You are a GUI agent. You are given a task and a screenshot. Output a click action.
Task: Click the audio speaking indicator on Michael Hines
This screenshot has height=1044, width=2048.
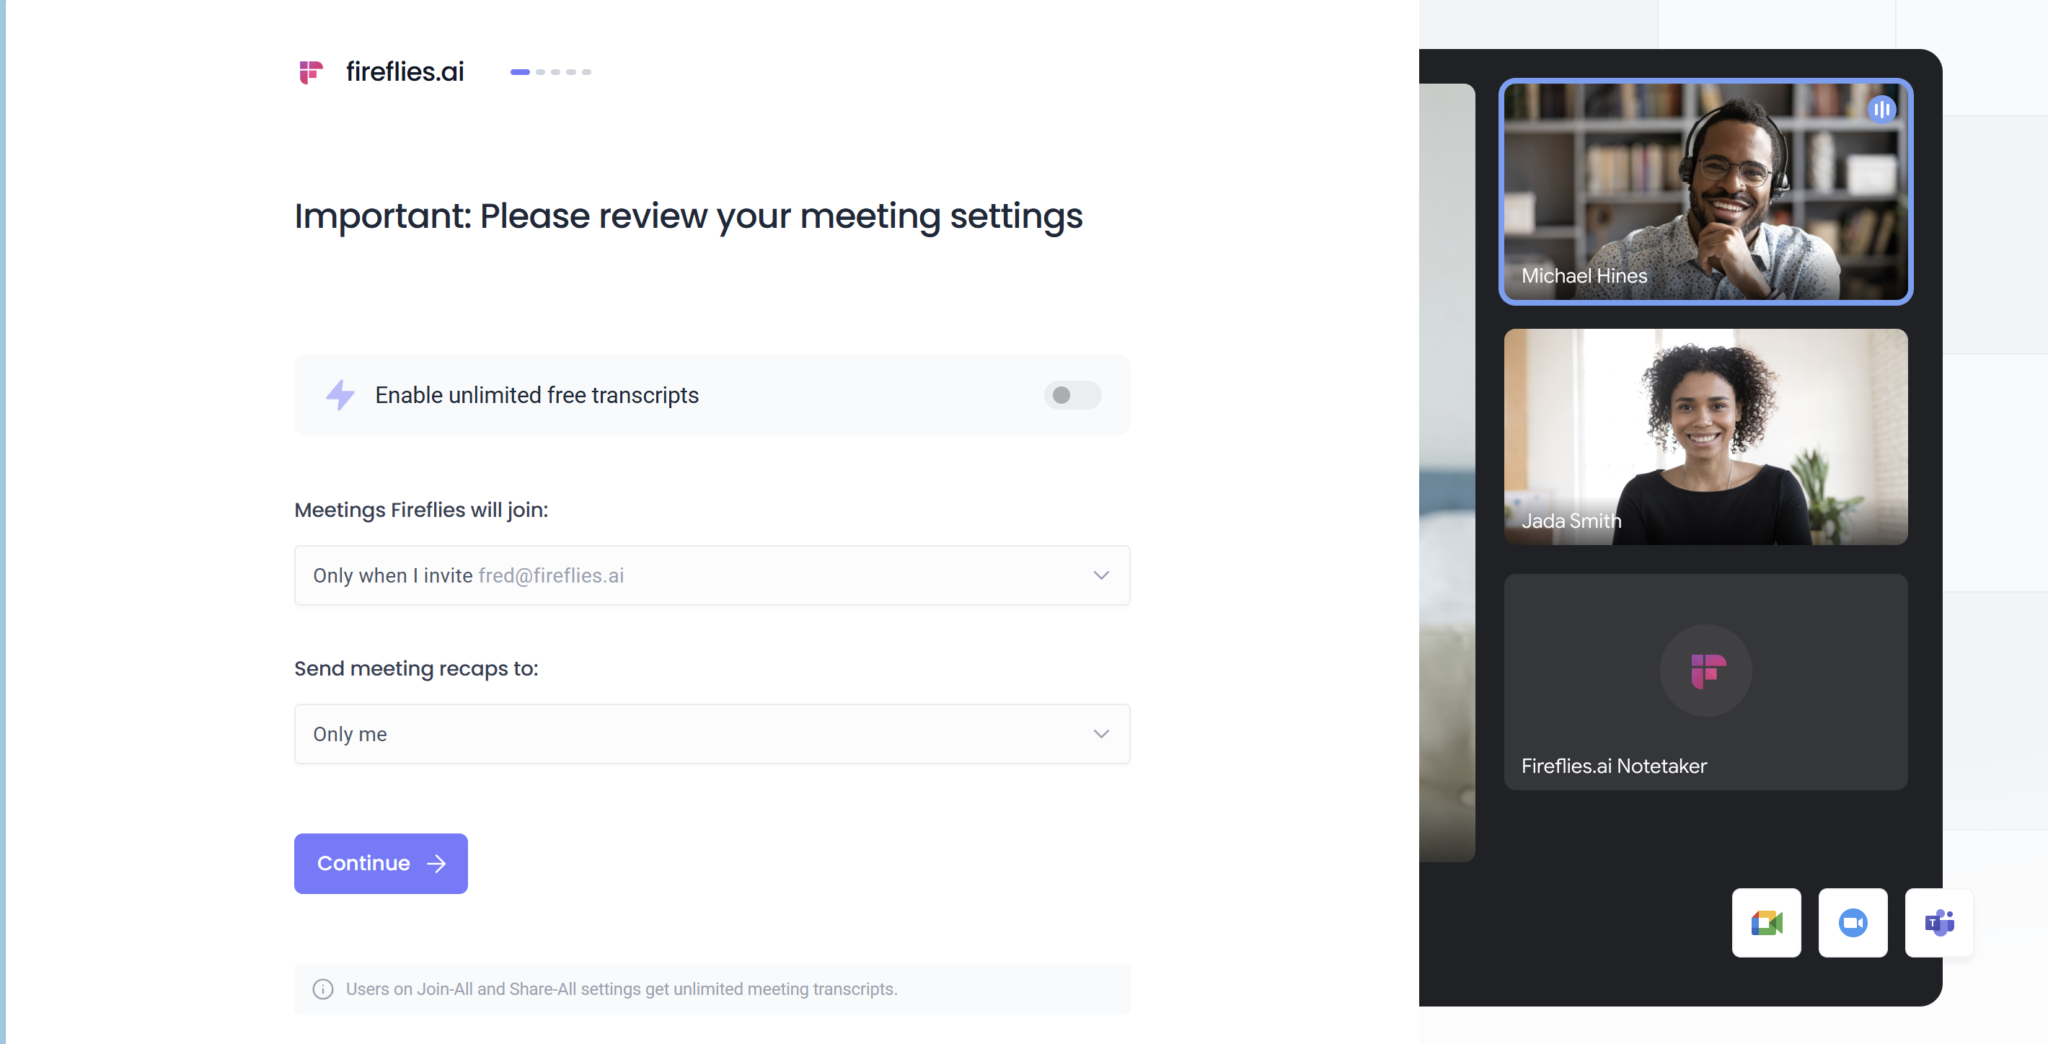[x=1881, y=109]
